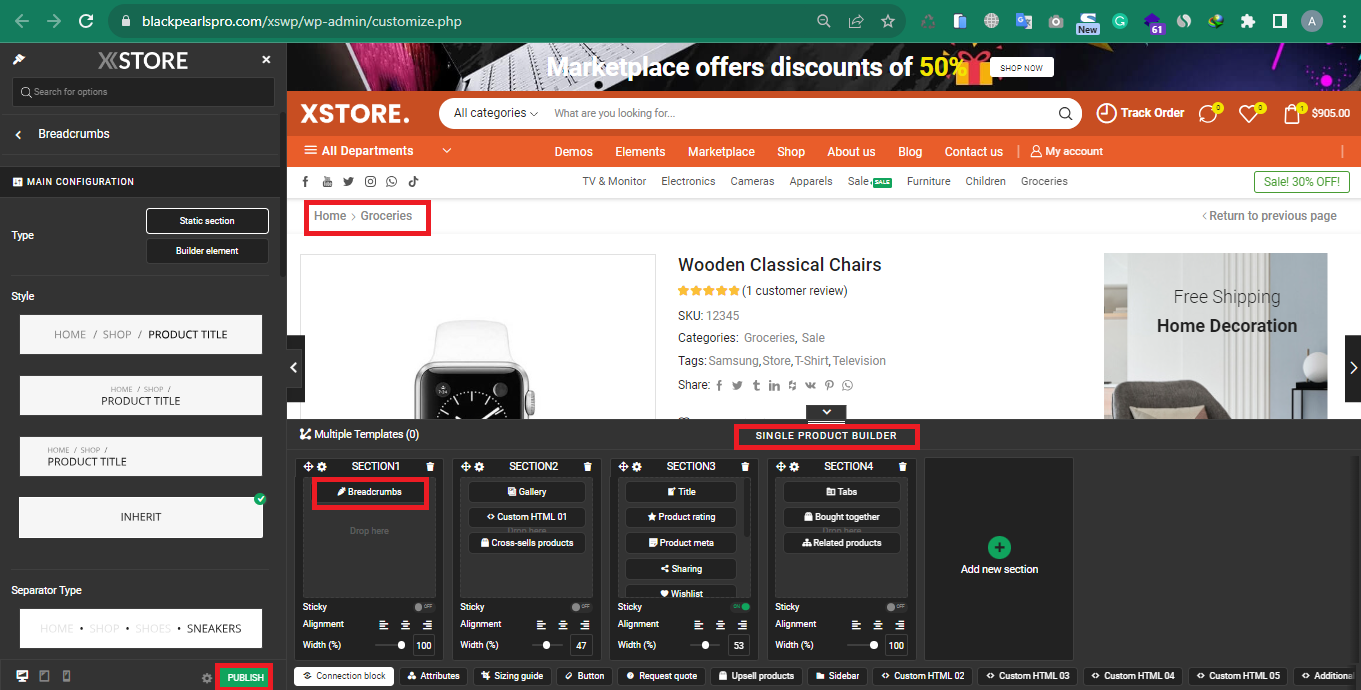
Task: Expand the All Departments menu chevron
Action: coord(447,151)
